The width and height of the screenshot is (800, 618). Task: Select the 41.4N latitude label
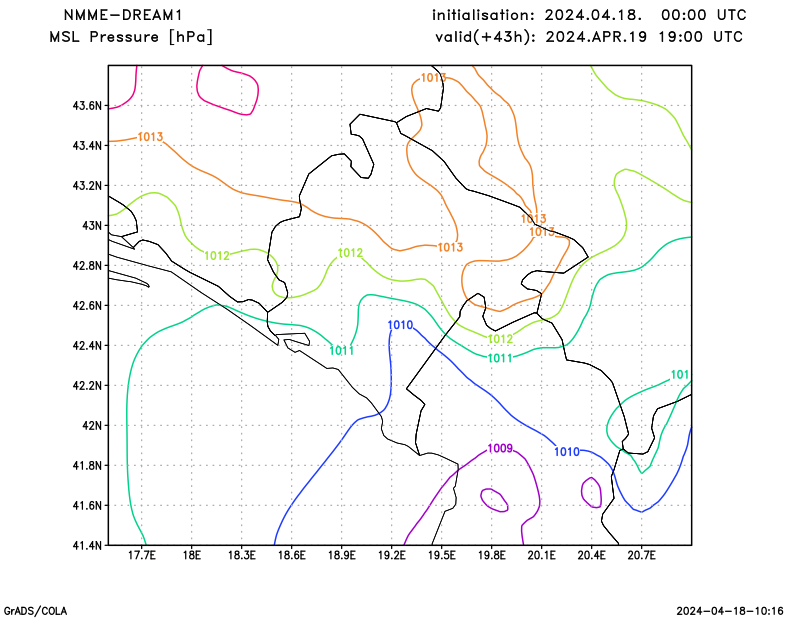87,545
